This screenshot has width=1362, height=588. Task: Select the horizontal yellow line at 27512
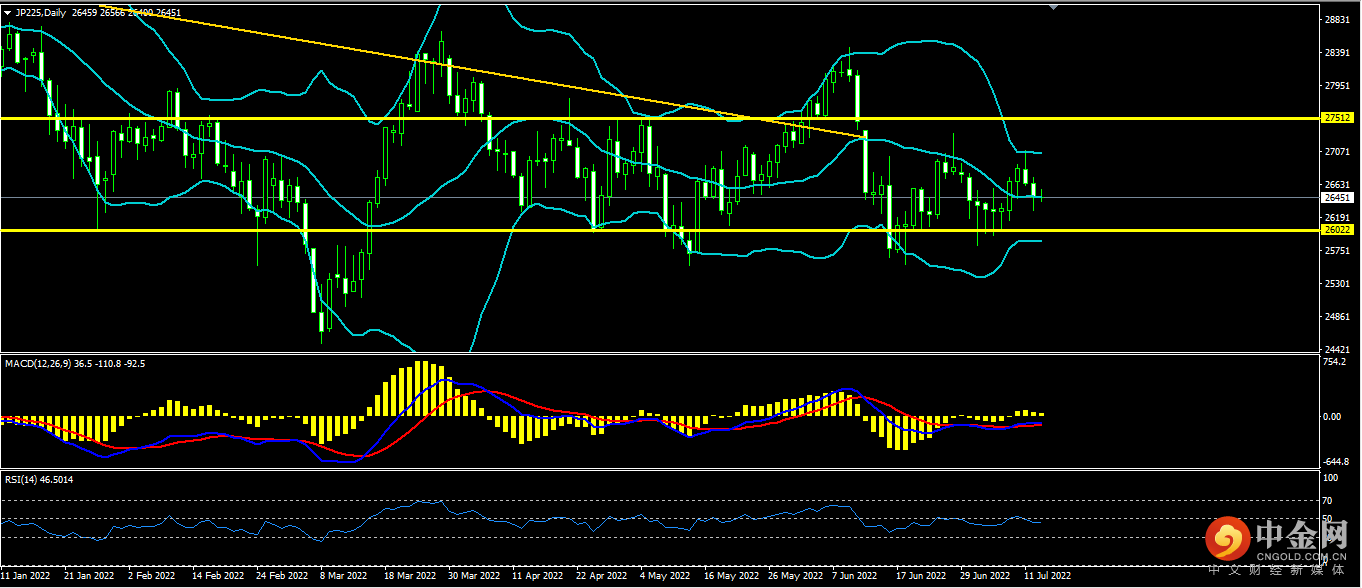[x=660, y=118]
